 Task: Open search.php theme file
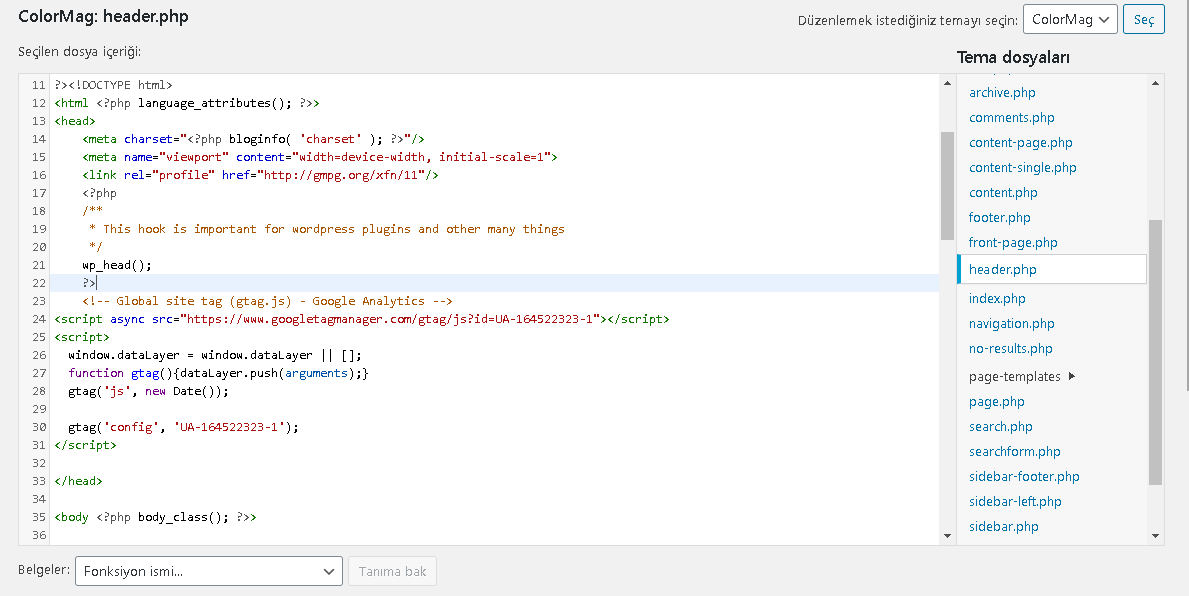pos(1000,427)
